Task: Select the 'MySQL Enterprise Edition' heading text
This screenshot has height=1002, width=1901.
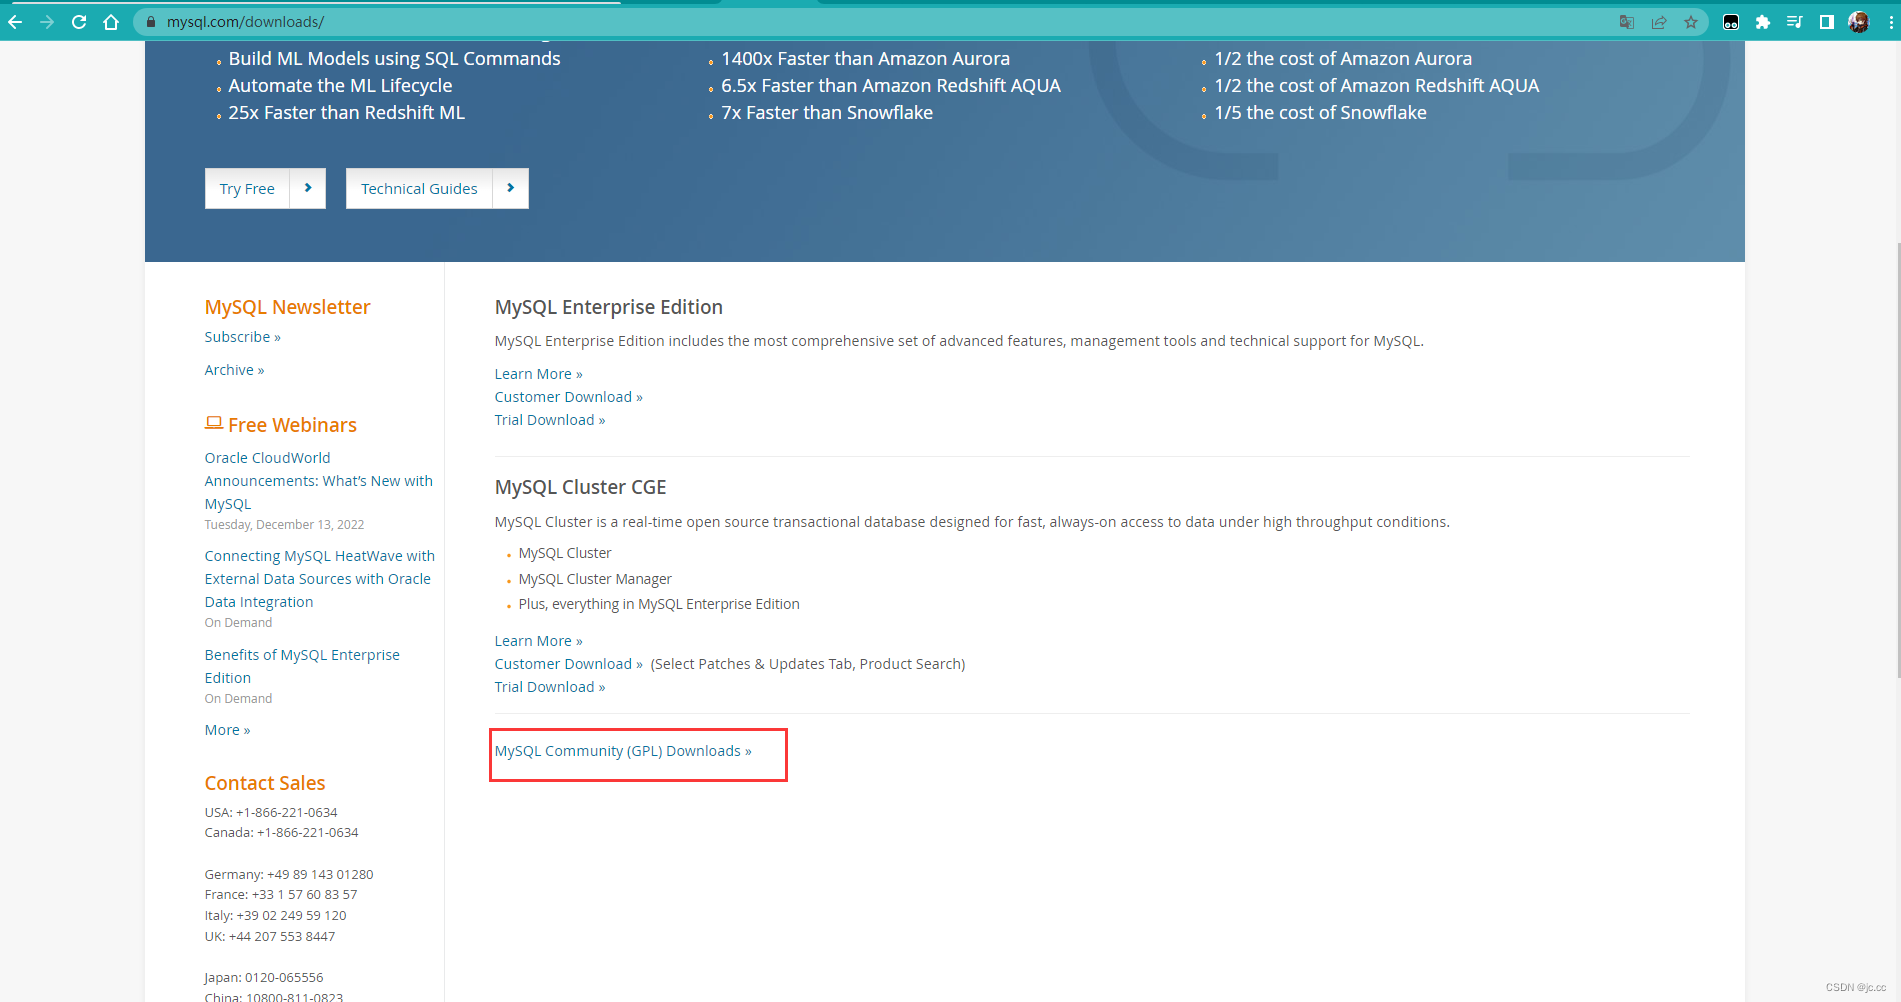Action: pos(609,307)
